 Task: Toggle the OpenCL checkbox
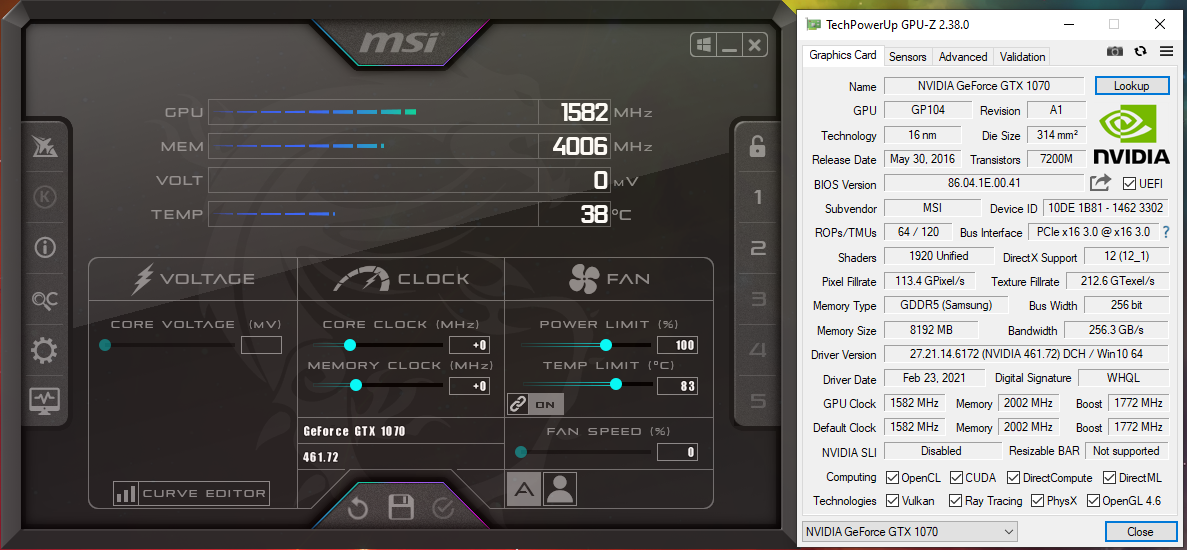point(892,478)
